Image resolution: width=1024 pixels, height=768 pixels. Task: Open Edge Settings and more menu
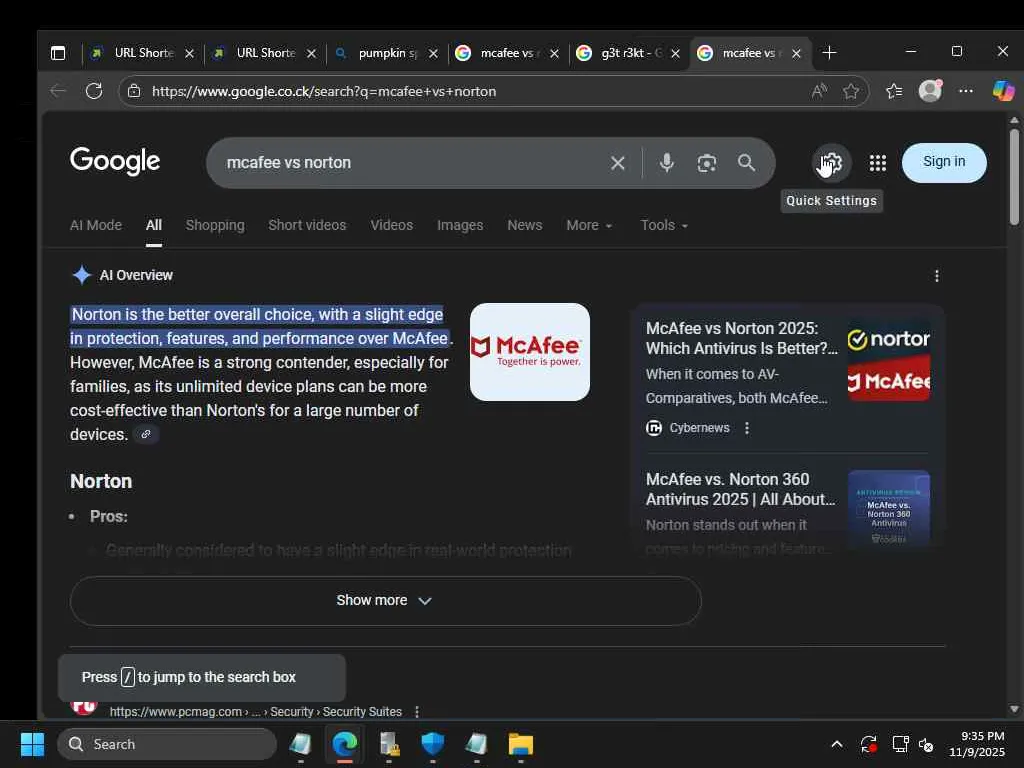[966, 91]
